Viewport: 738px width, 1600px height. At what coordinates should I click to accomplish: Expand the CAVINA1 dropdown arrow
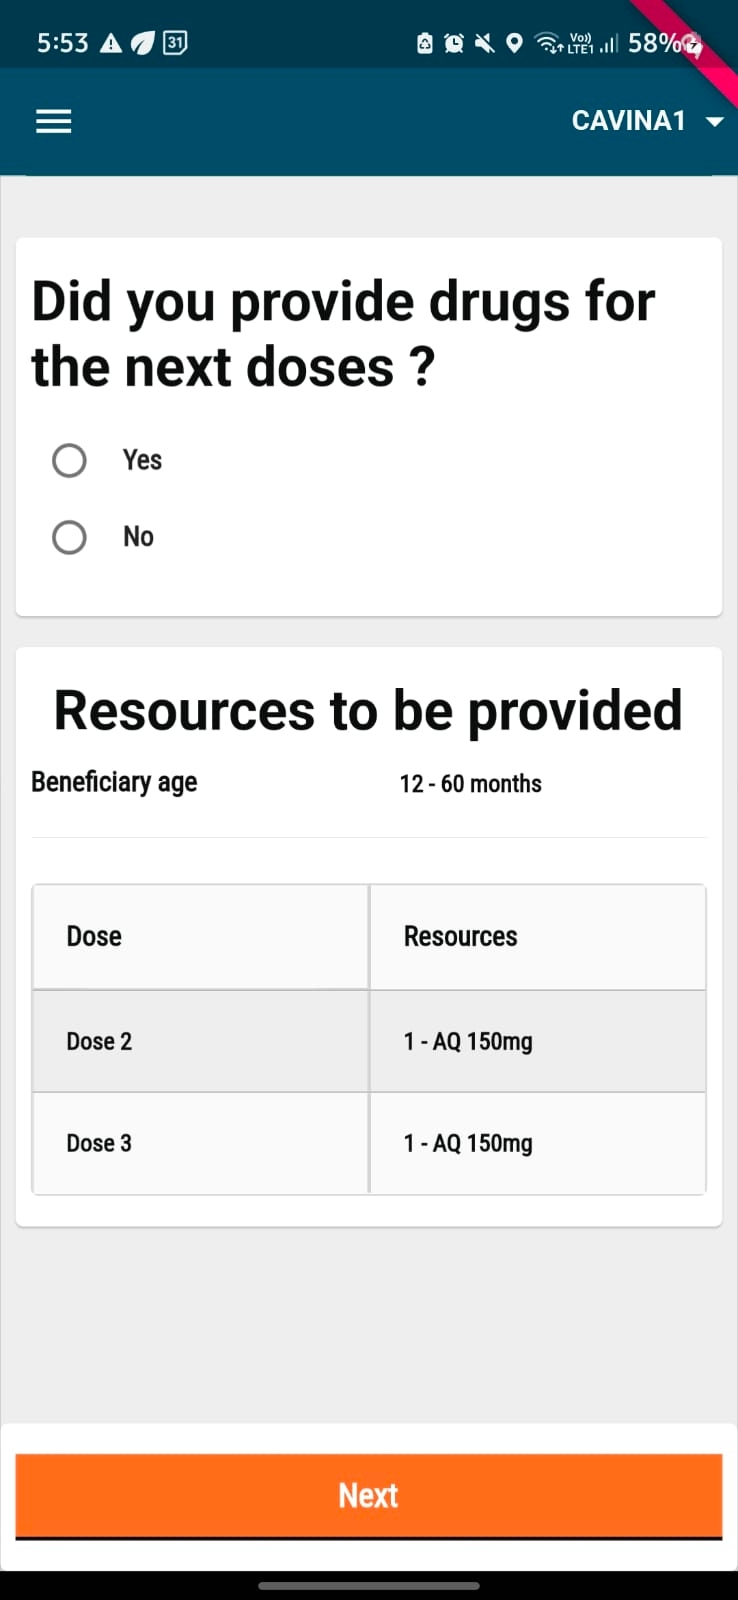click(714, 122)
